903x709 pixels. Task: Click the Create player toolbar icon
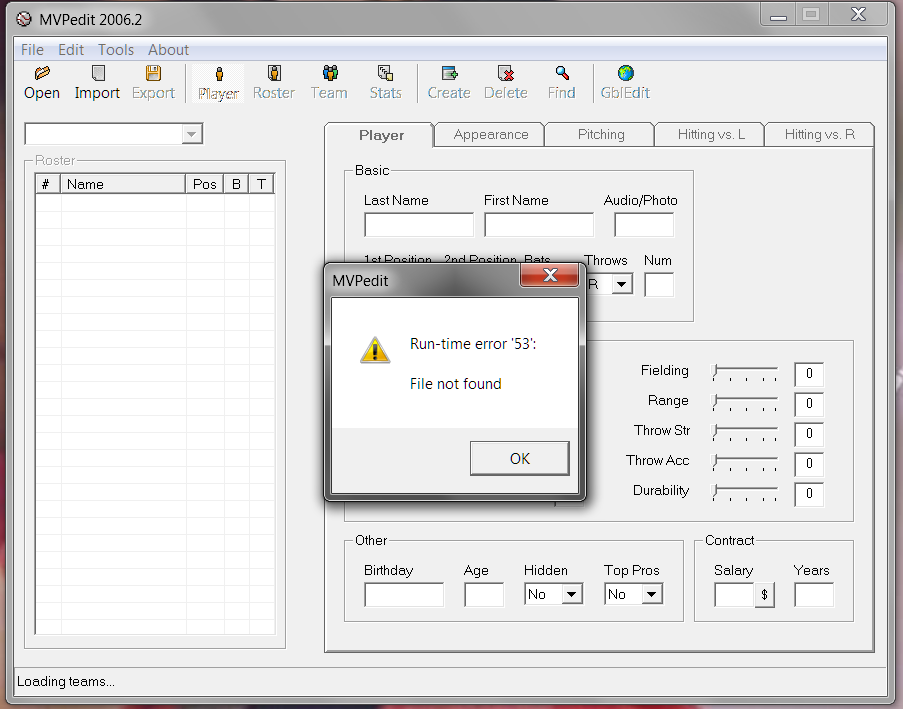pos(449,73)
